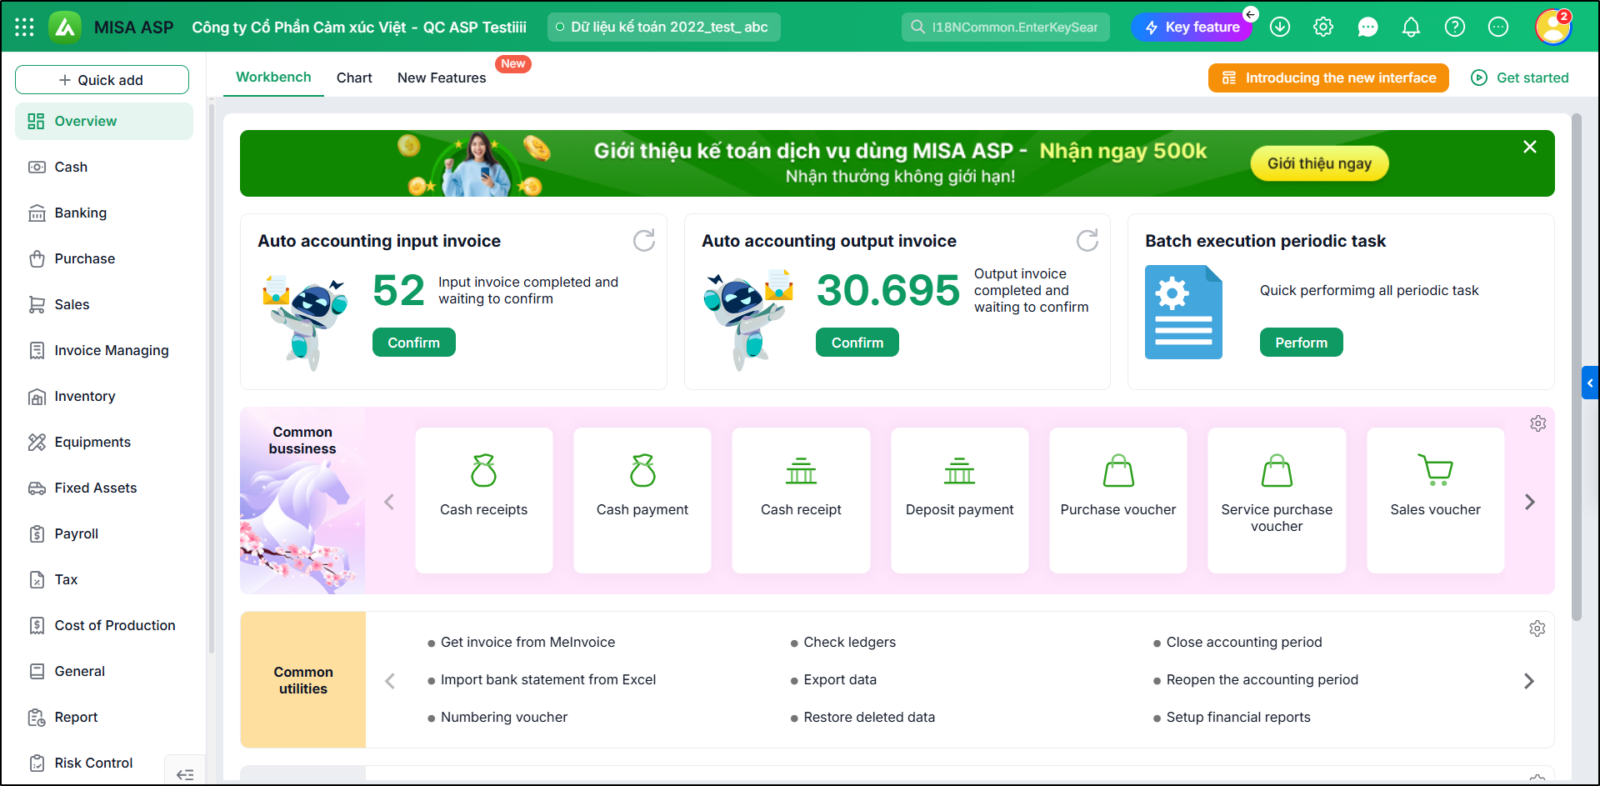Open Common utilities settings gear
The width and height of the screenshot is (1600, 786).
pos(1537,629)
